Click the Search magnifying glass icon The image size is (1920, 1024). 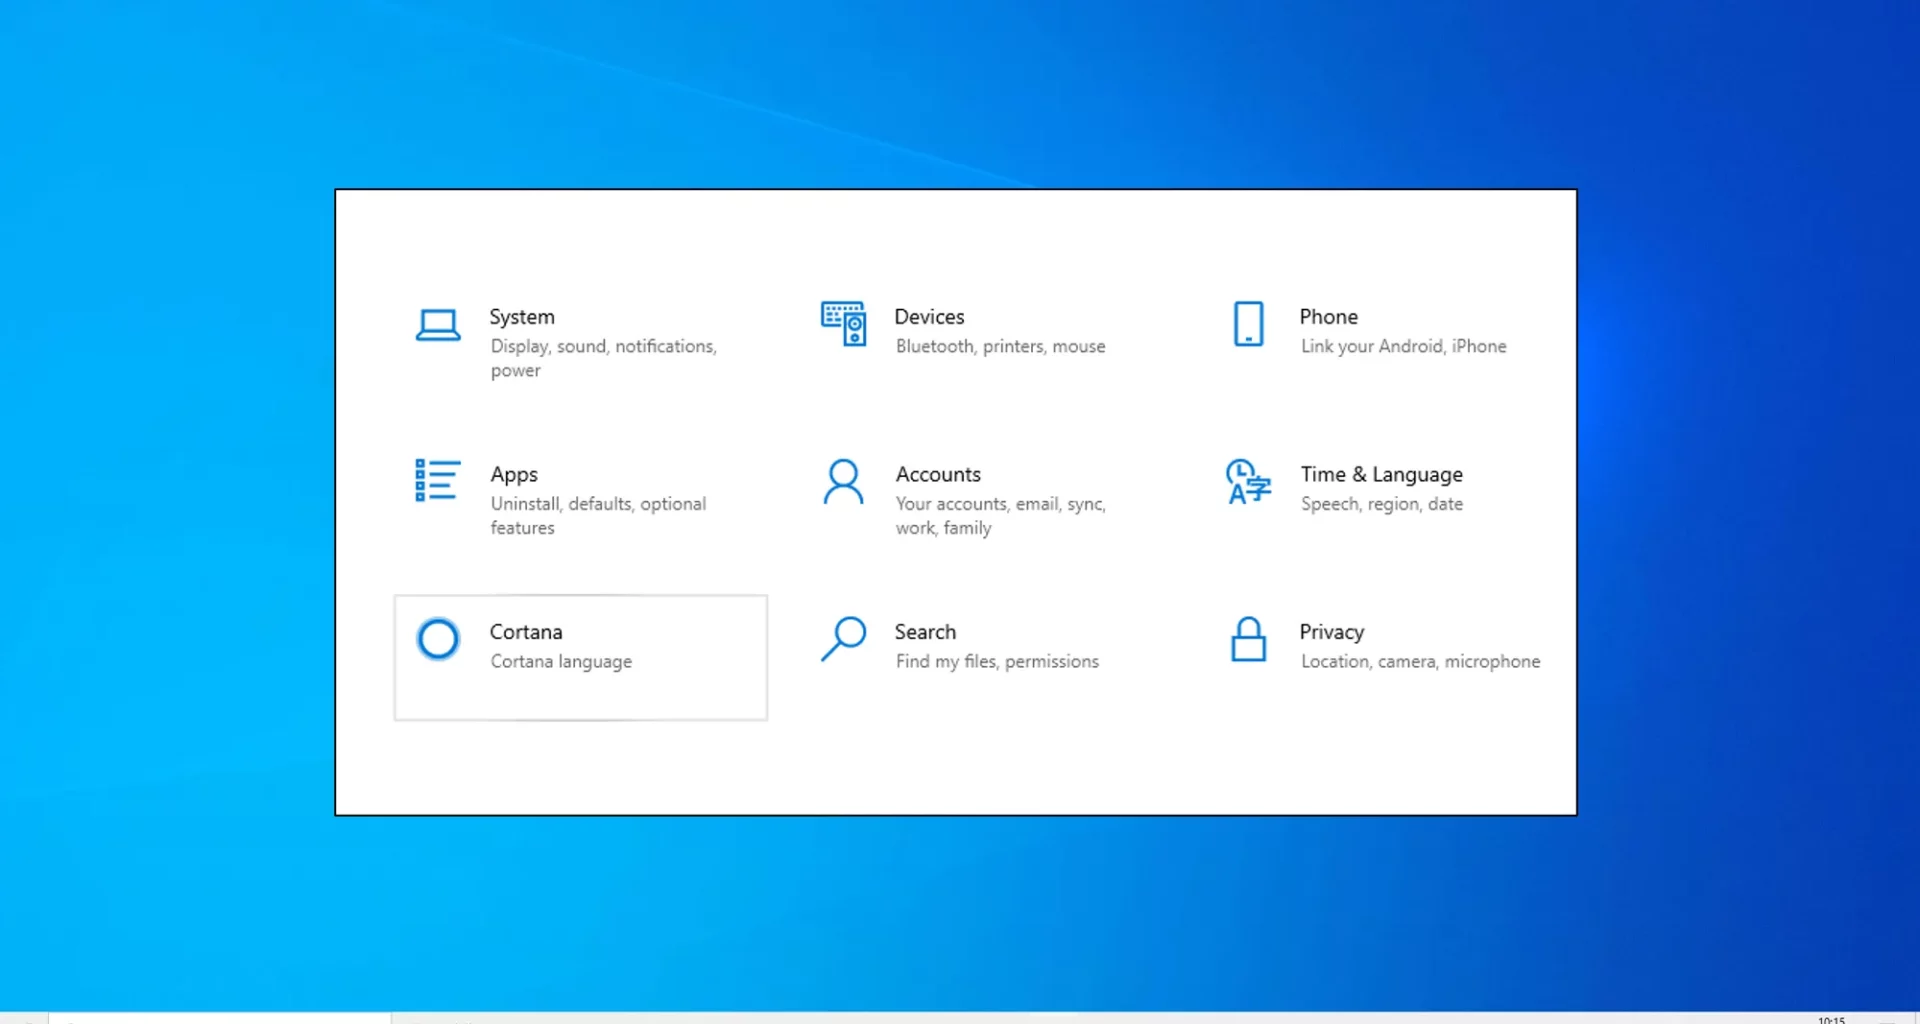(x=843, y=639)
